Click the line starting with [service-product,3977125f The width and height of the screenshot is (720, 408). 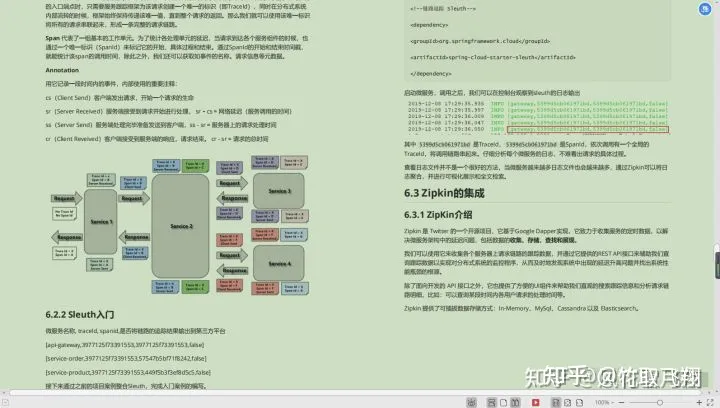click(128, 372)
